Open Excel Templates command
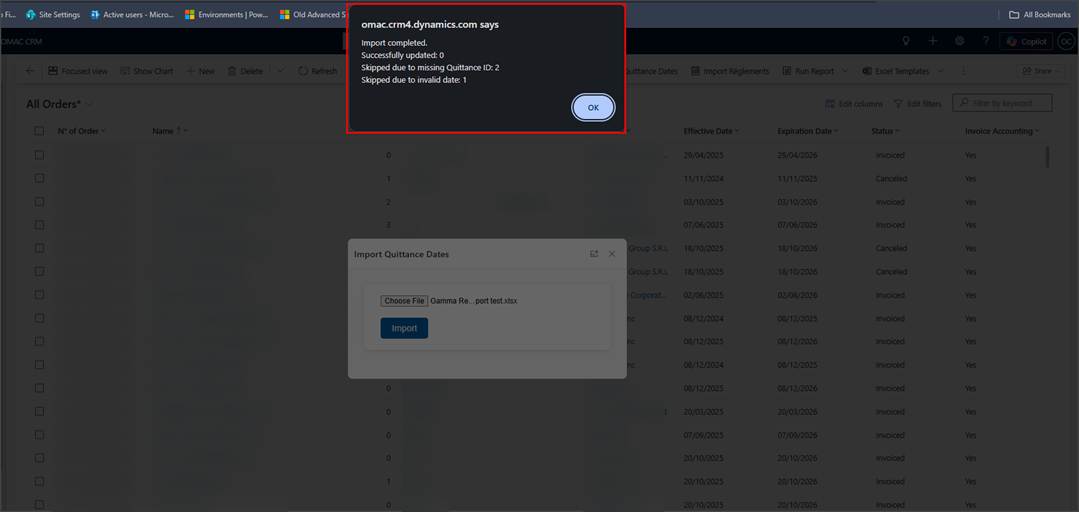 coord(895,71)
